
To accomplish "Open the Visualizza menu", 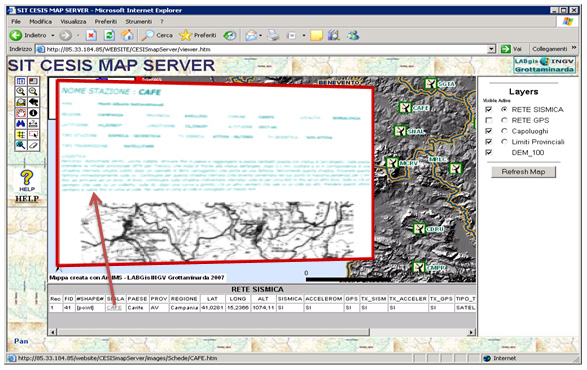I will (73, 21).
